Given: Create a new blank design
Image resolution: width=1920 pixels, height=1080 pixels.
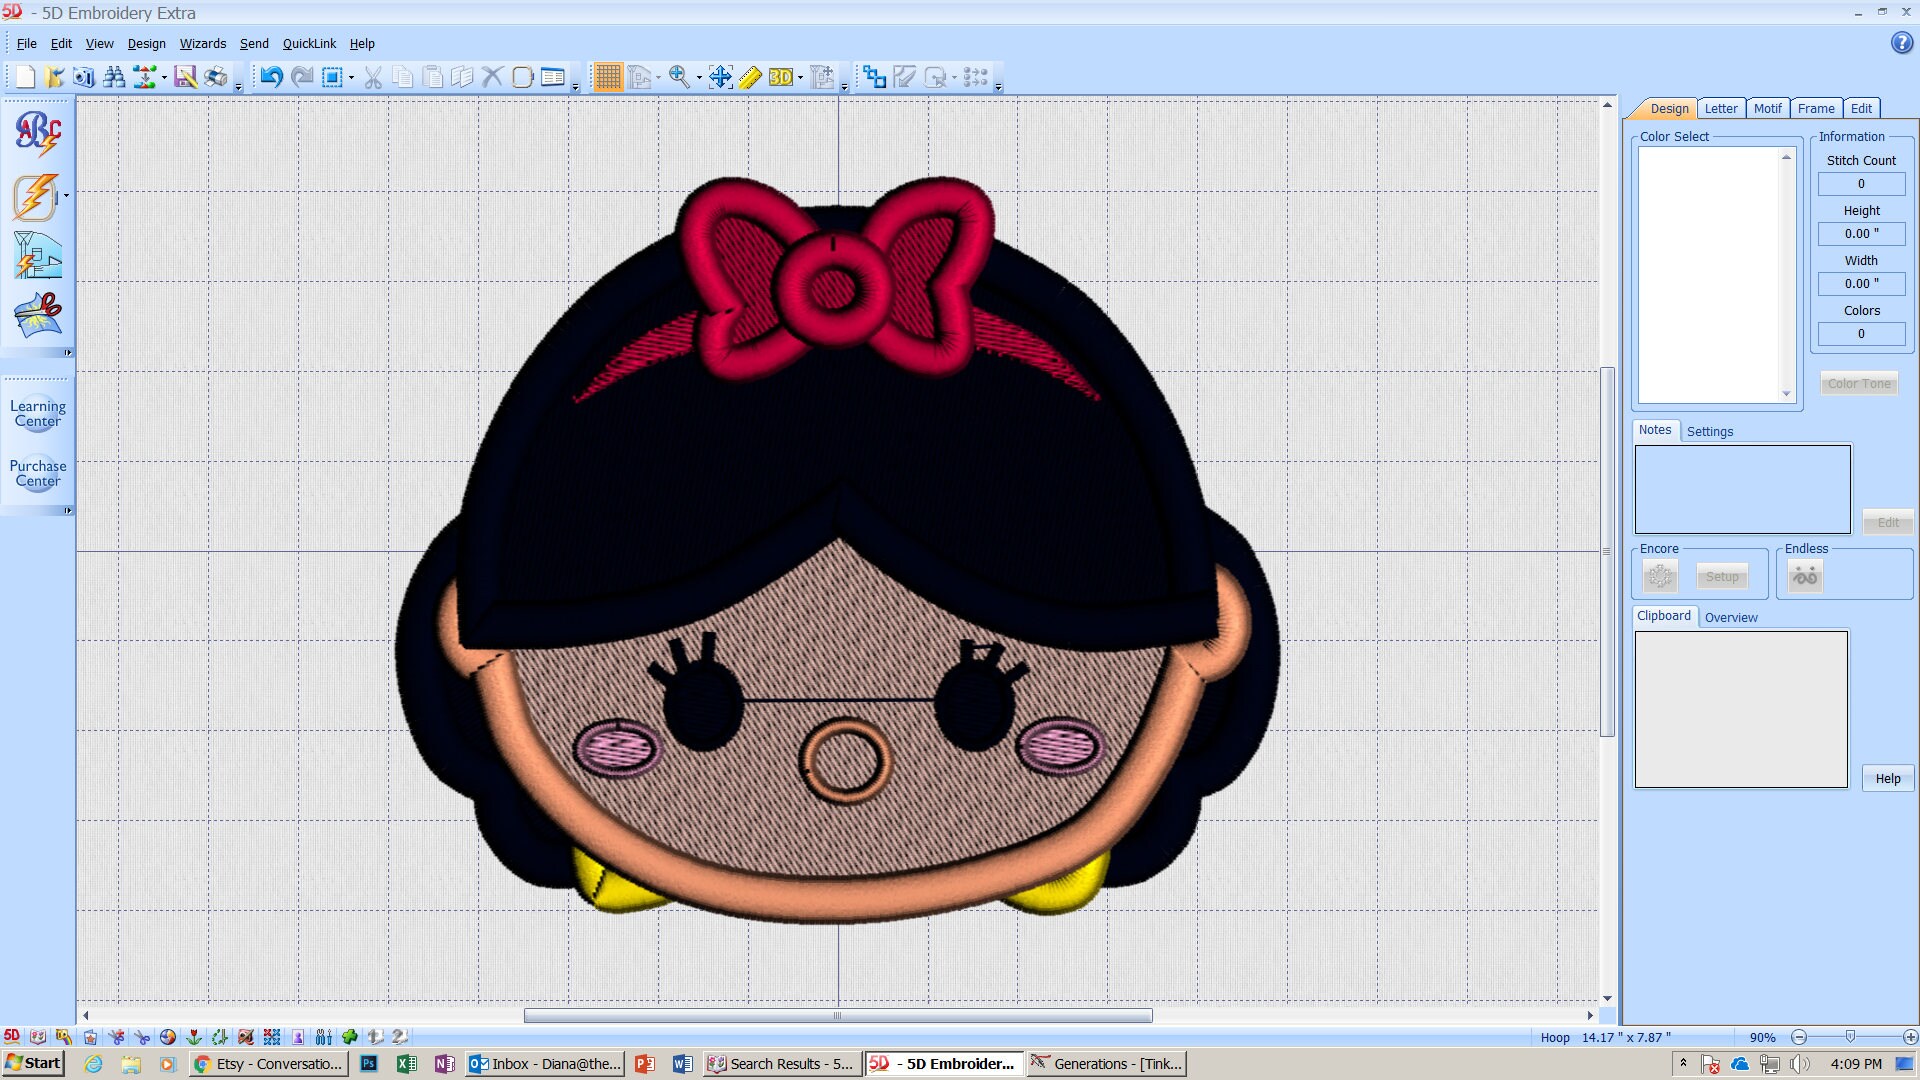Looking at the screenshot, I should pyautogui.click(x=25, y=77).
